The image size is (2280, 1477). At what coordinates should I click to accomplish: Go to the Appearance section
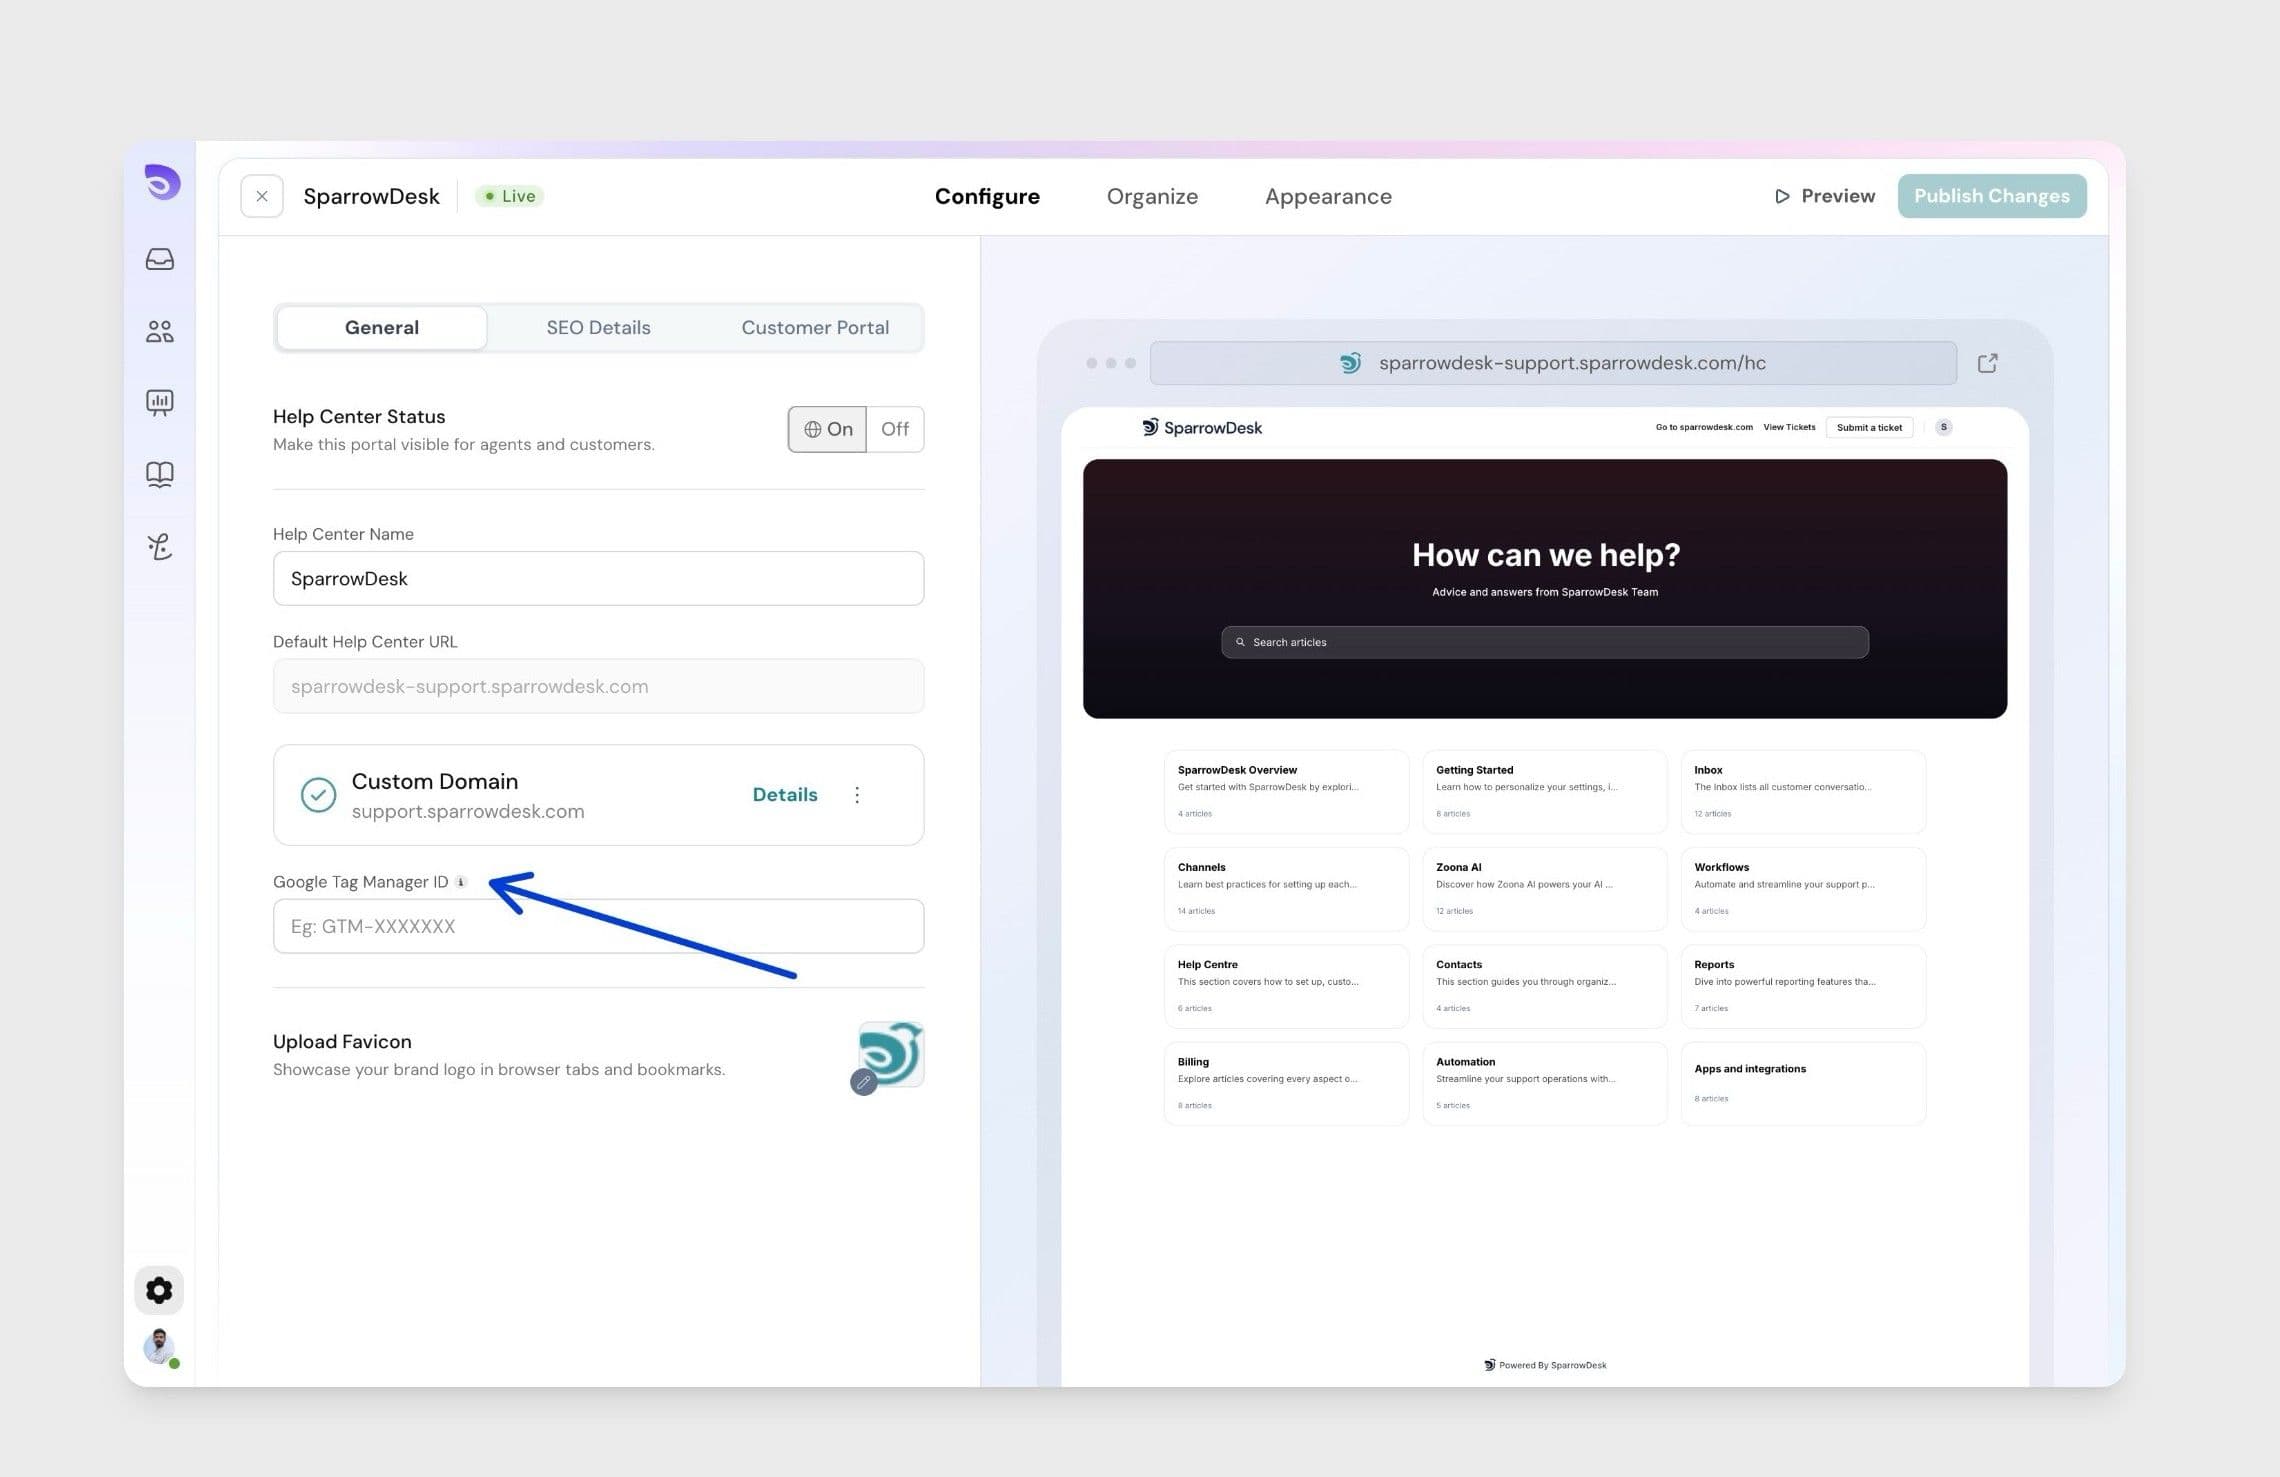[x=1328, y=196]
